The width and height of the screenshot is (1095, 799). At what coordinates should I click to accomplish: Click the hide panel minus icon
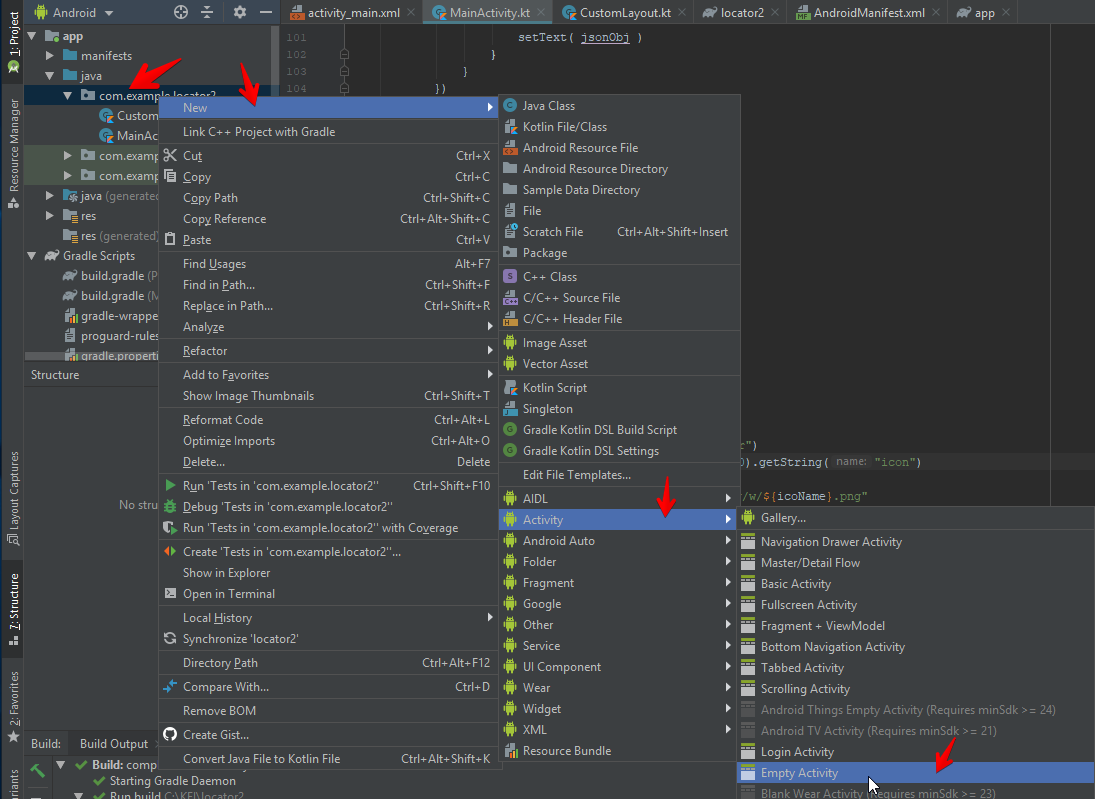(x=265, y=12)
